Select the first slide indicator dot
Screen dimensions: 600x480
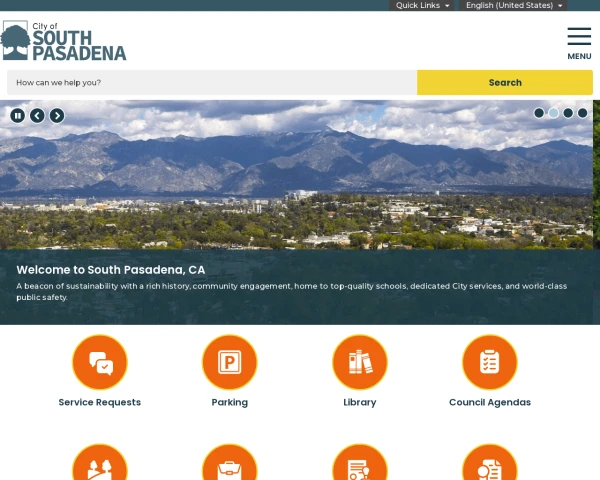coord(539,113)
